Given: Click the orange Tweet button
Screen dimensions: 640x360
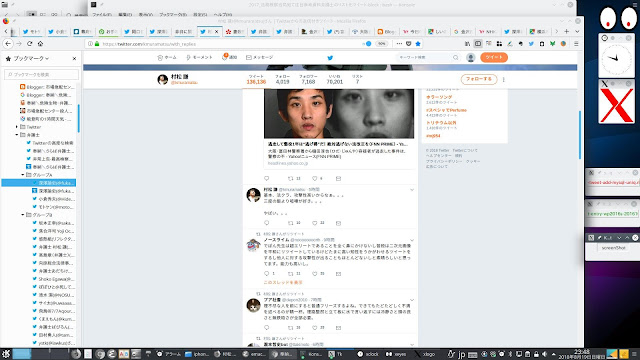Looking at the screenshot, I should click(x=494, y=58).
